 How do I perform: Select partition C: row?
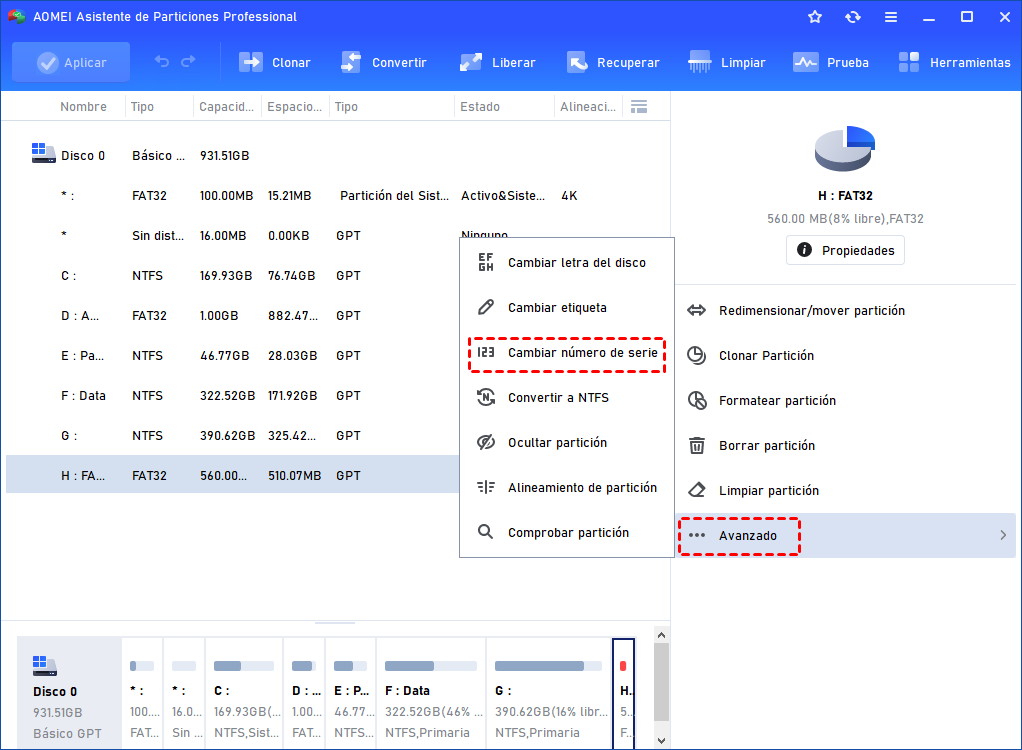233,276
